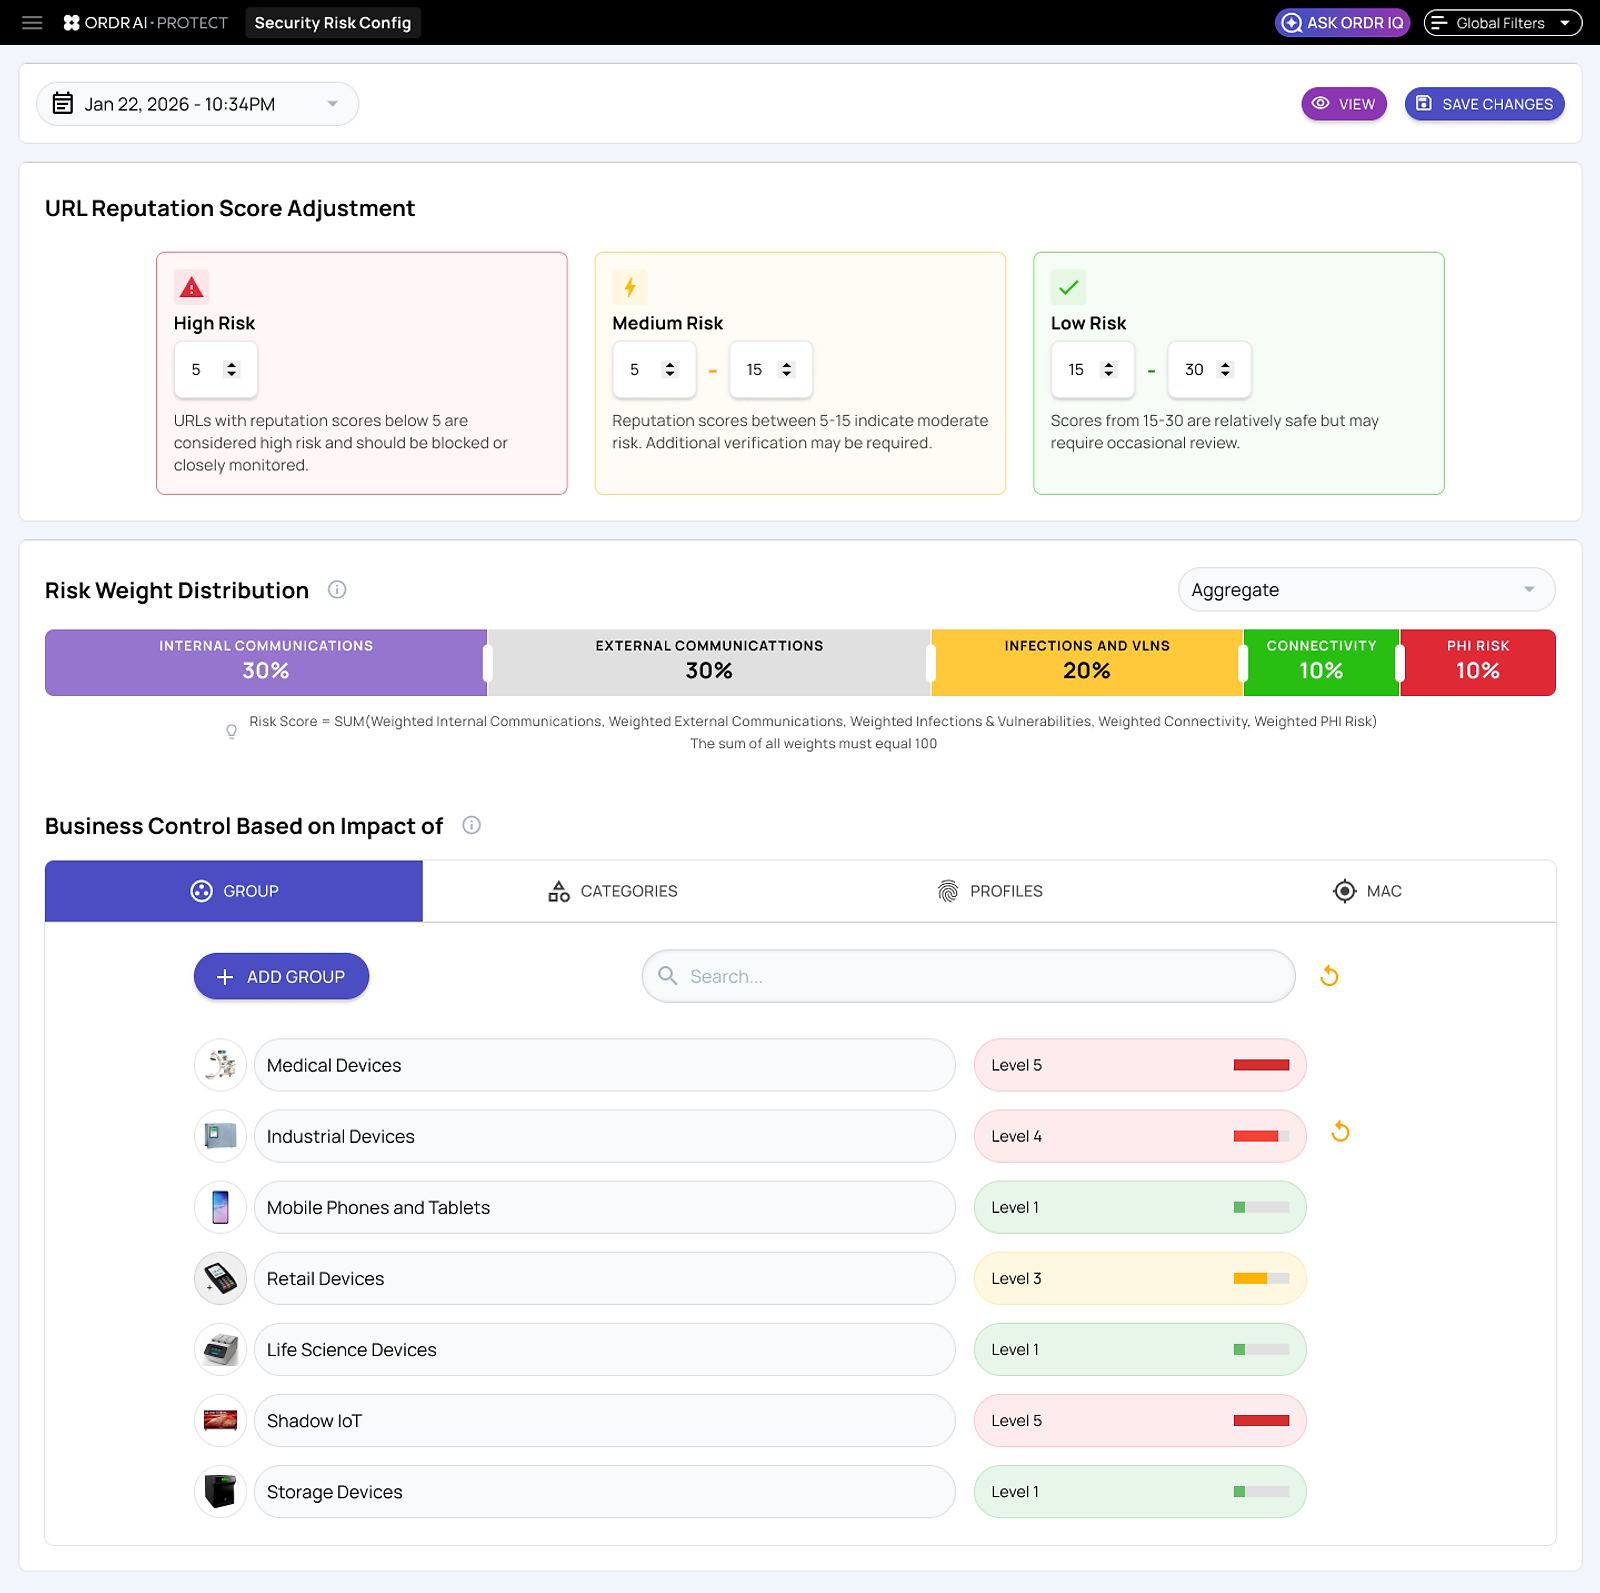Screen dimensions: 1600x1593
Task: Open the Aggregate dropdown
Action: pos(1366,590)
